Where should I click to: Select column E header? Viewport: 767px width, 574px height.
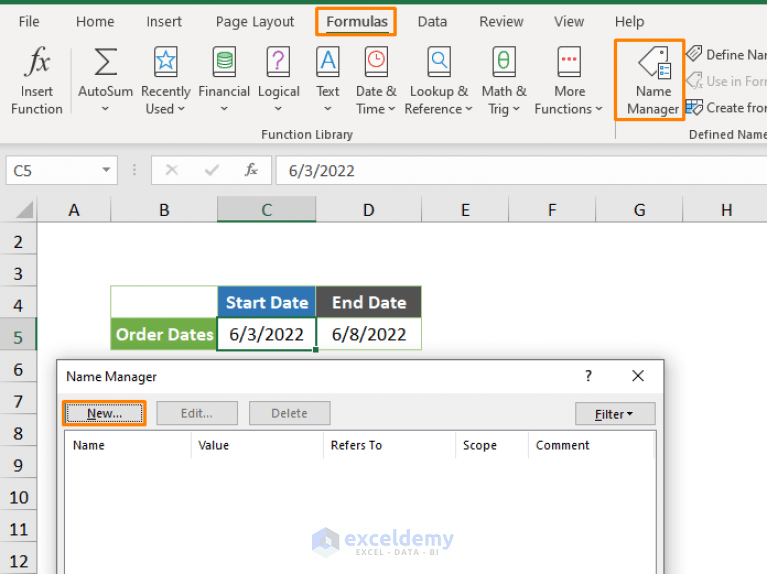[465, 210]
